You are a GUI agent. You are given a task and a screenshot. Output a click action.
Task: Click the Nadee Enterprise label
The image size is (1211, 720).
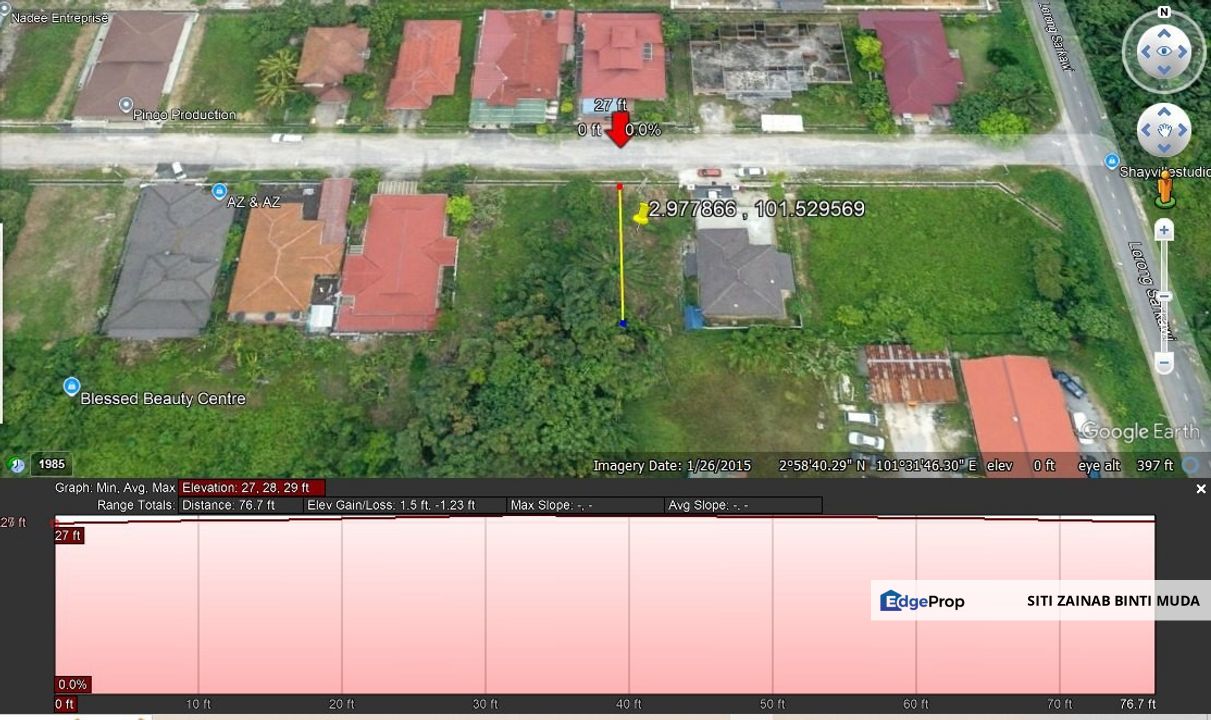(x=59, y=18)
